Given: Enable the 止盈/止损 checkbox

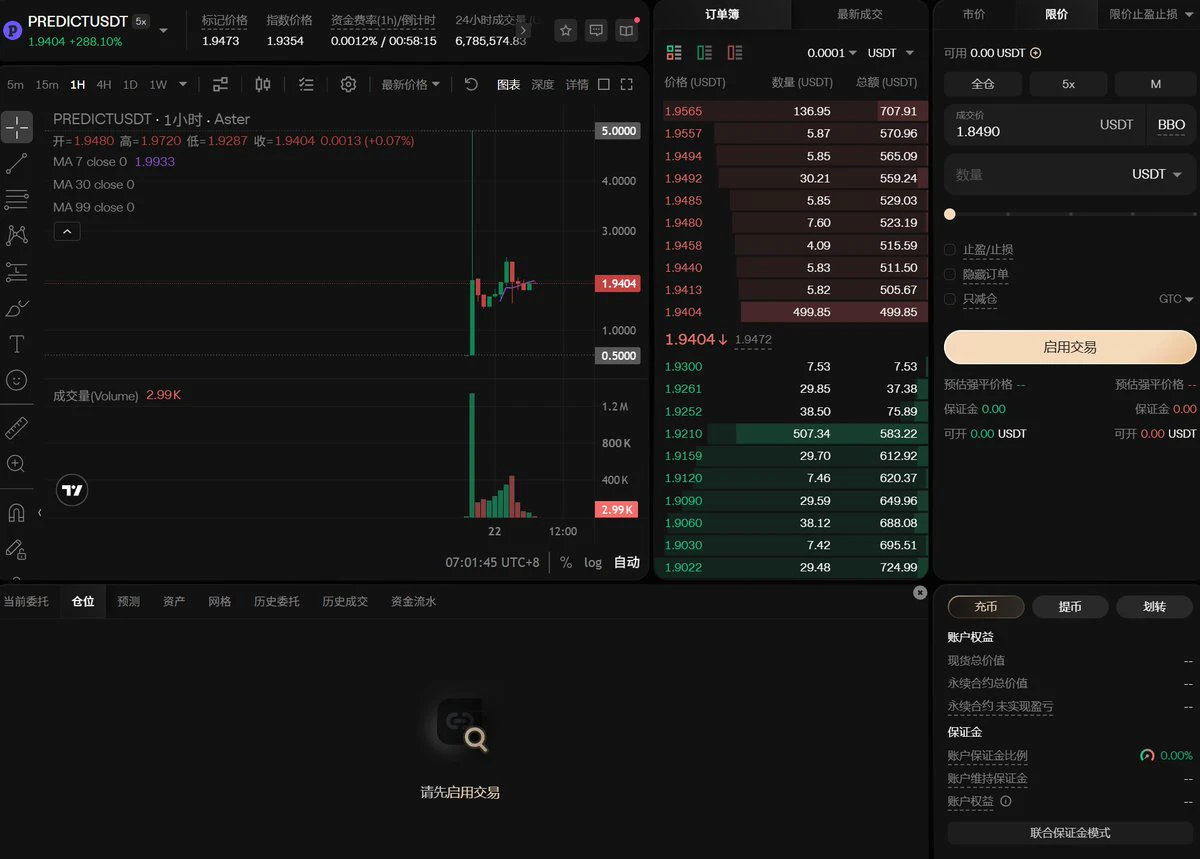Looking at the screenshot, I should click(x=950, y=249).
